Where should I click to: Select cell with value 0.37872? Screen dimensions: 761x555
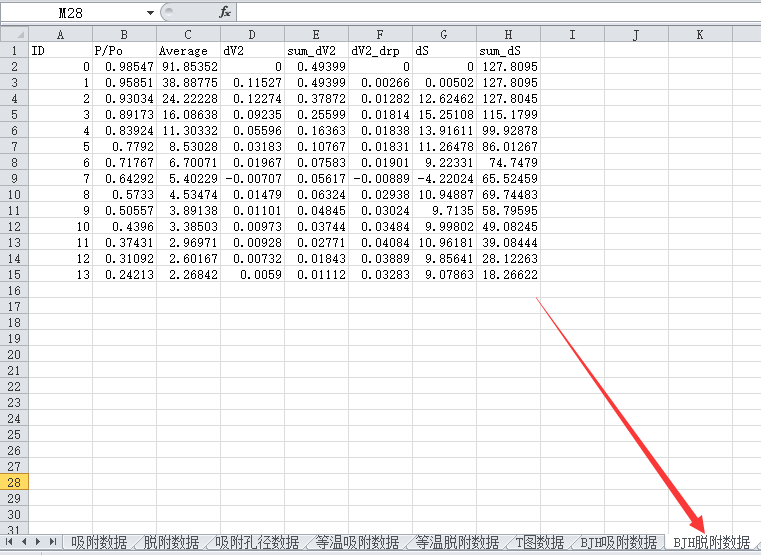click(x=316, y=98)
